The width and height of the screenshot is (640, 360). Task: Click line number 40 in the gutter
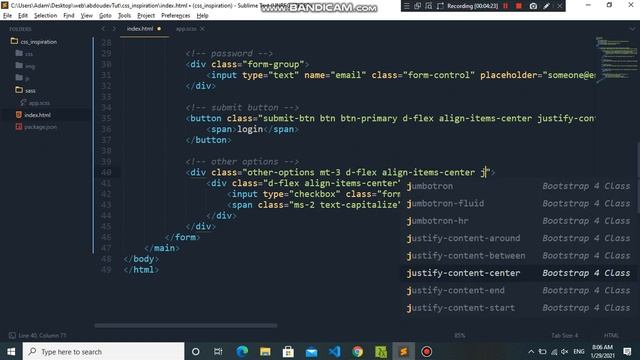pyautogui.click(x=106, y=172)
